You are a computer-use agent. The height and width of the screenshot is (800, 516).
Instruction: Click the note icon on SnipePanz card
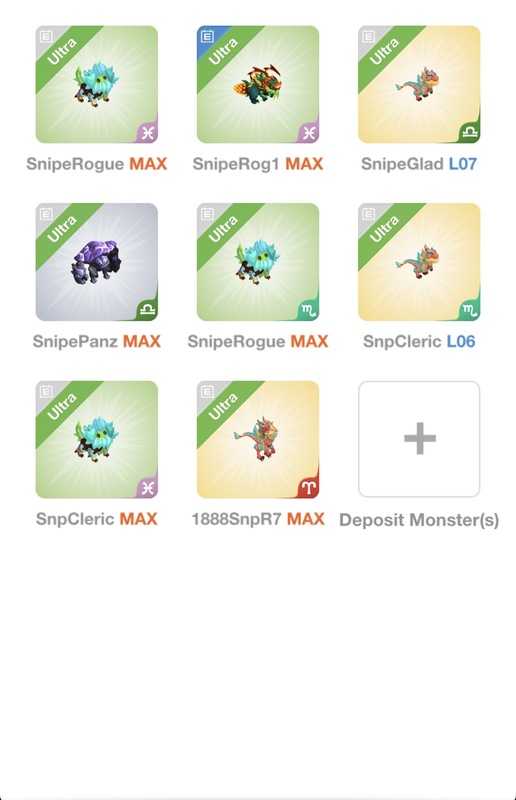[46, 214]
